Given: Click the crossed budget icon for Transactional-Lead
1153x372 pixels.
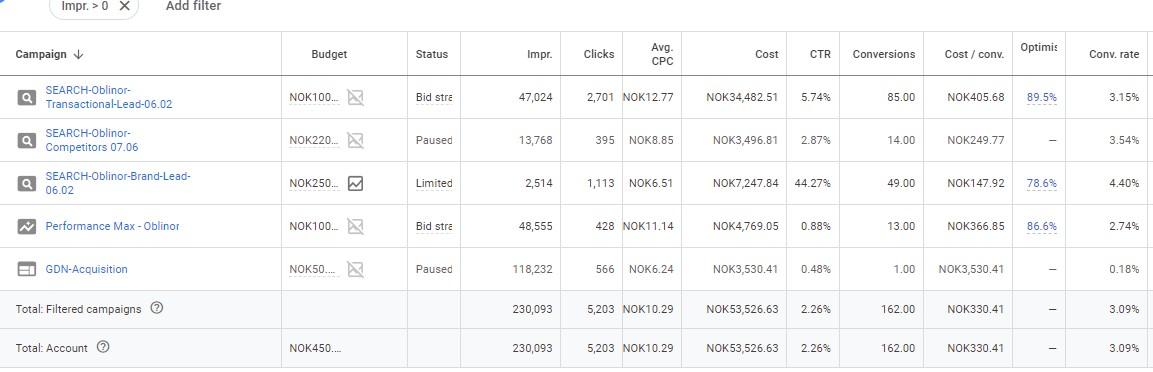Looking at the screenshot, I should [x=355, y=97].
